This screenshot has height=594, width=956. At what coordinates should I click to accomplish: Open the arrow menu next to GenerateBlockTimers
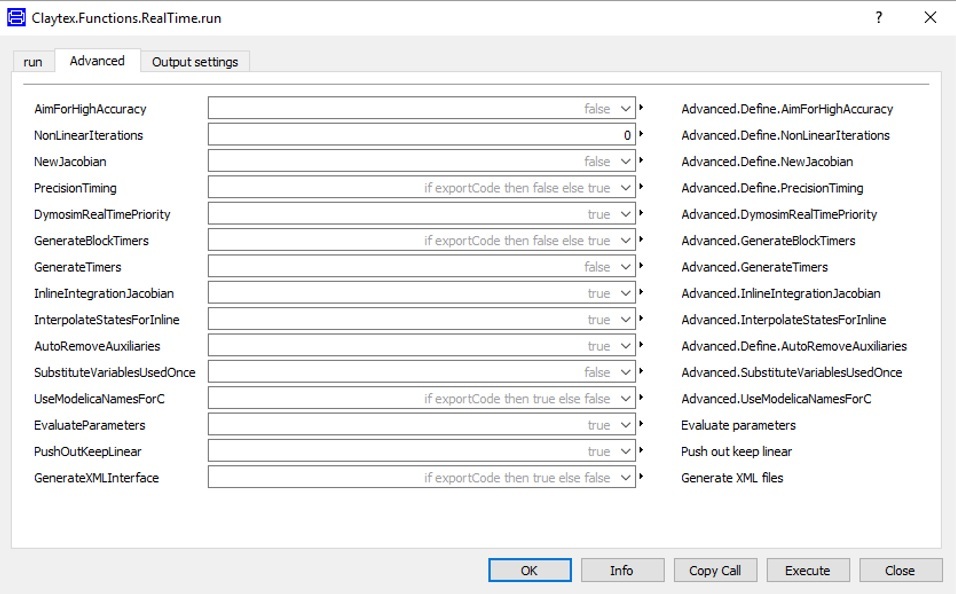pos(641,240)
